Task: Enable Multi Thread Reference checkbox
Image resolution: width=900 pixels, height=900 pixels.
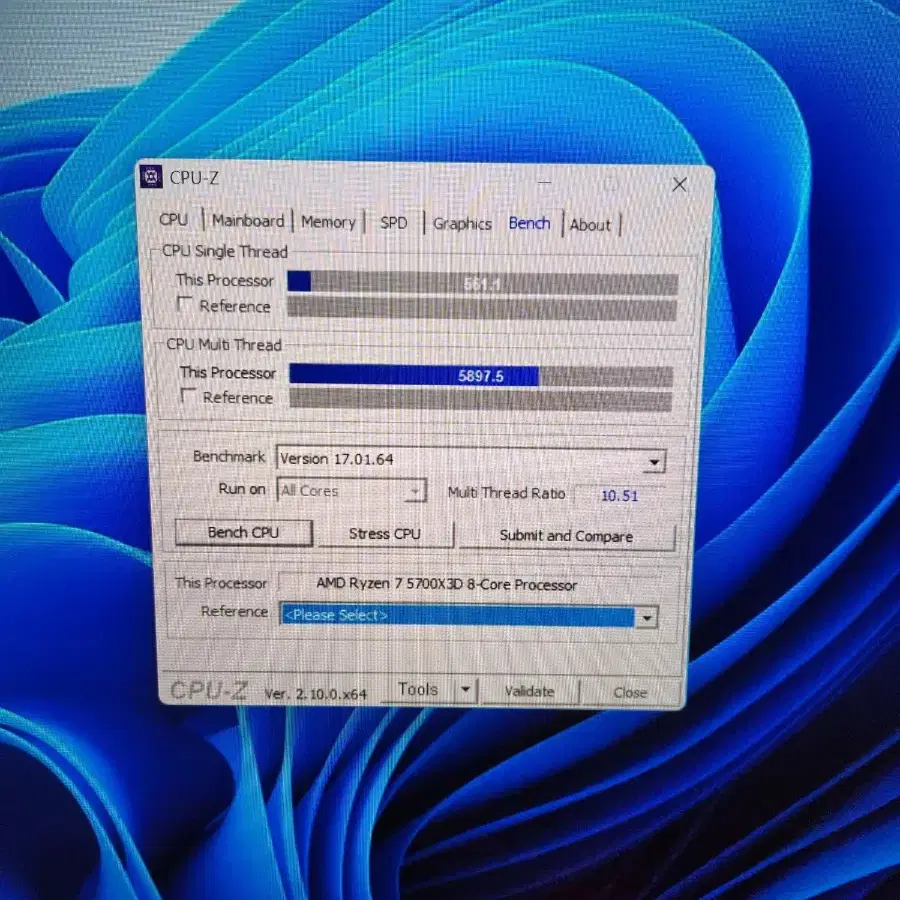Action: tap(188, 395)
